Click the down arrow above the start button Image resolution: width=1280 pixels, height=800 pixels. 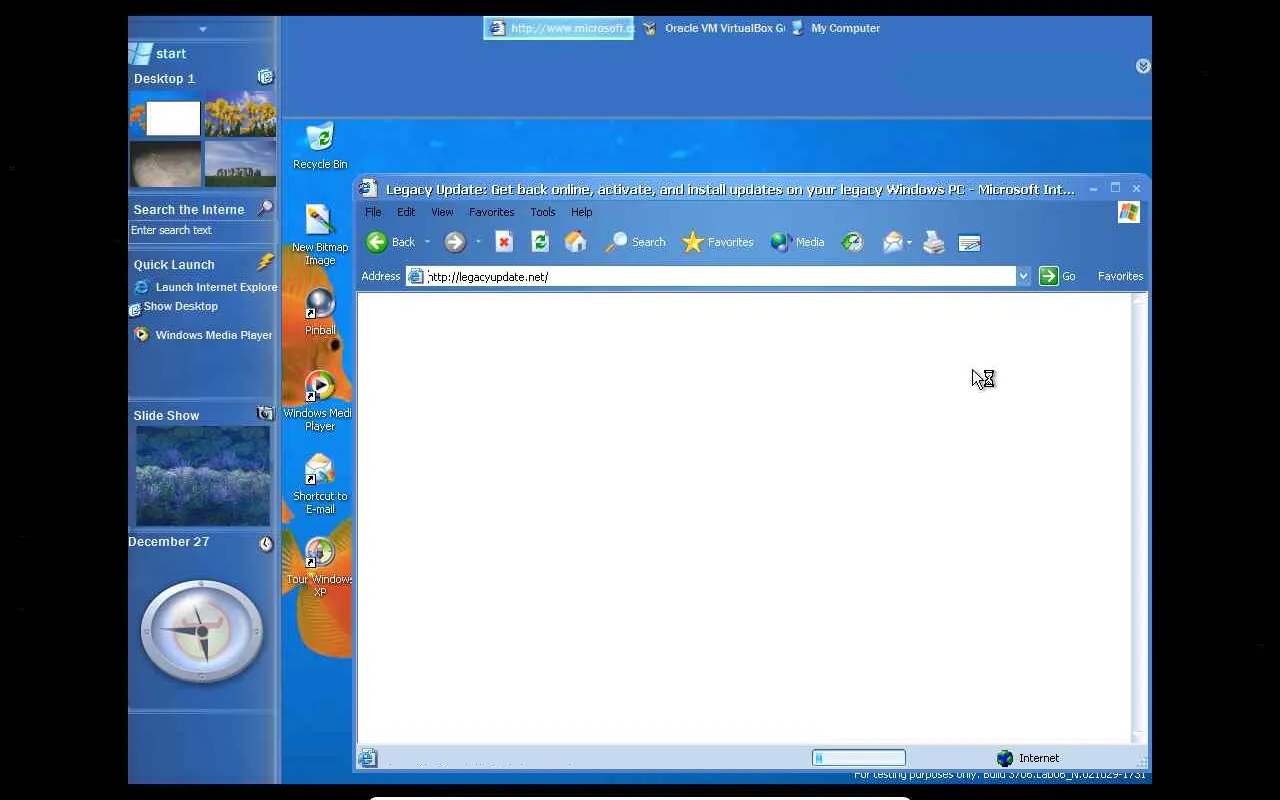click(x=203, y=30)
